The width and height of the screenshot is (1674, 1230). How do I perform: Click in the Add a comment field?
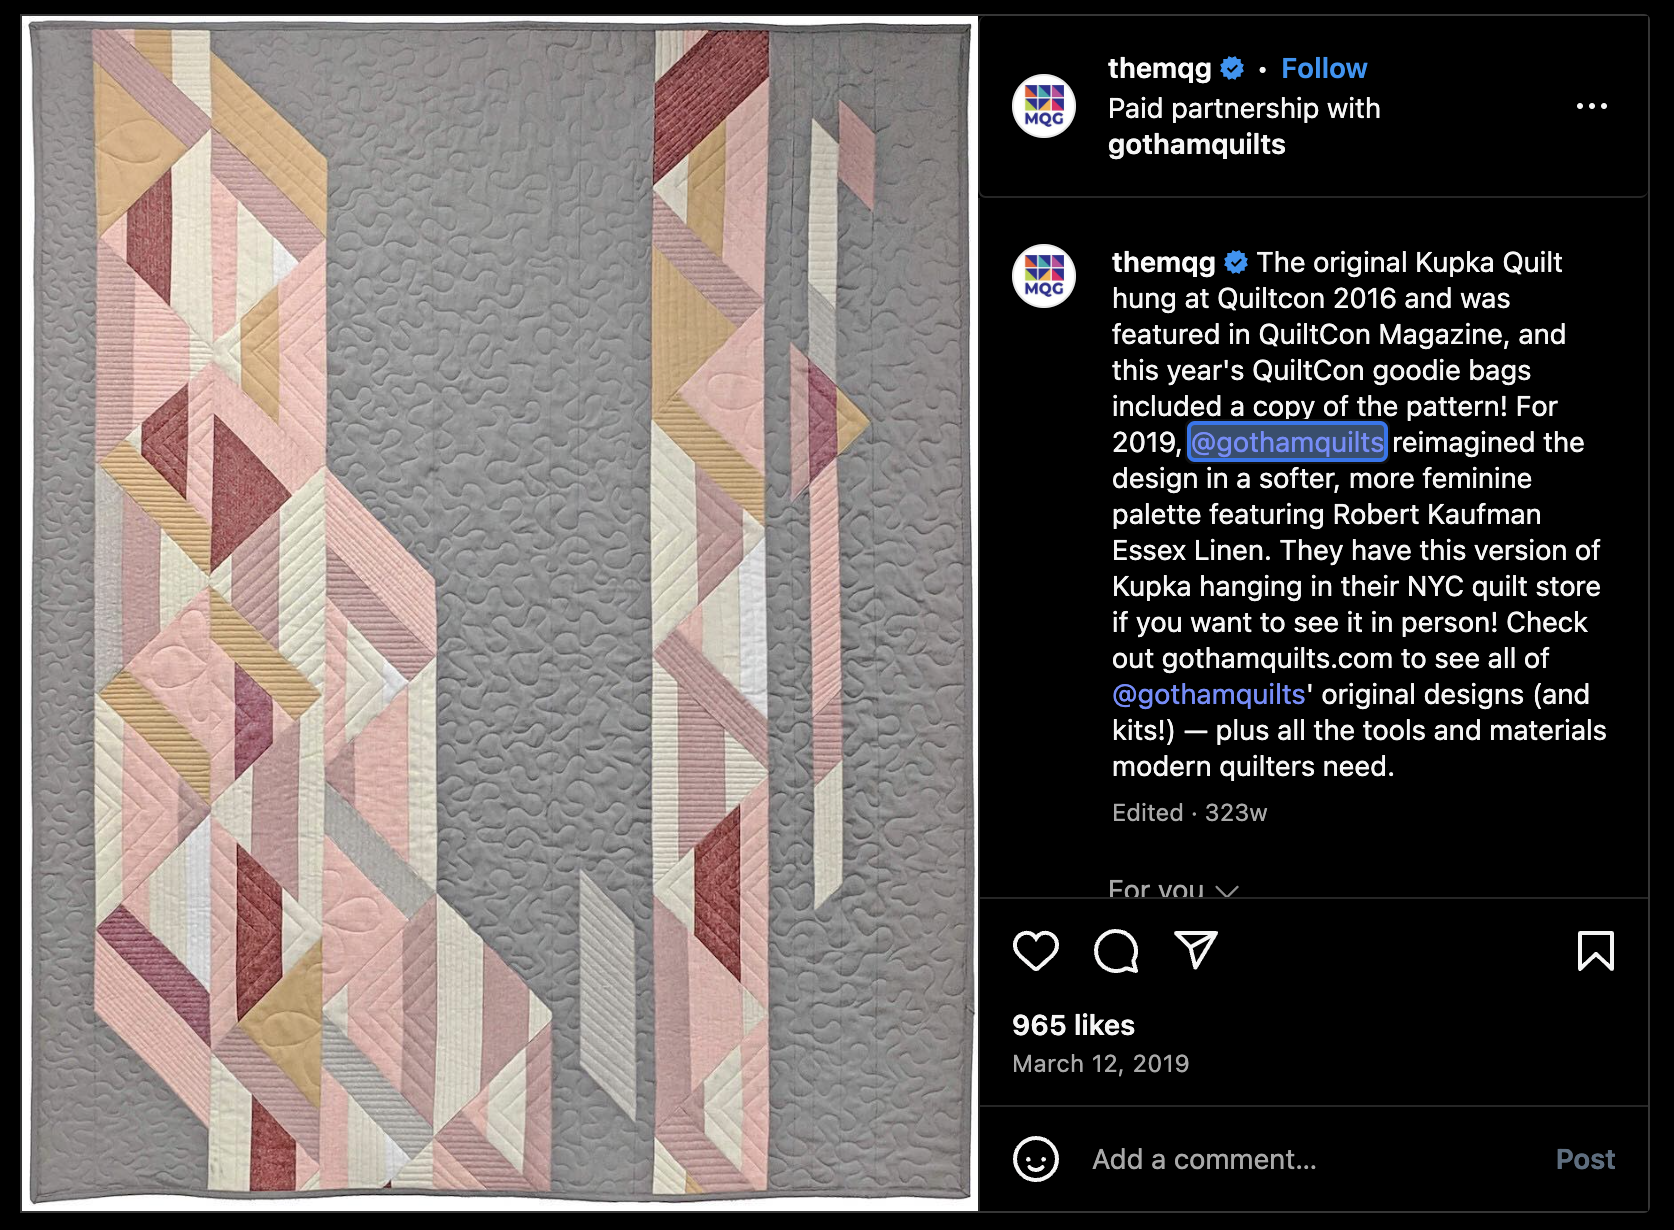[1310, 1159]
